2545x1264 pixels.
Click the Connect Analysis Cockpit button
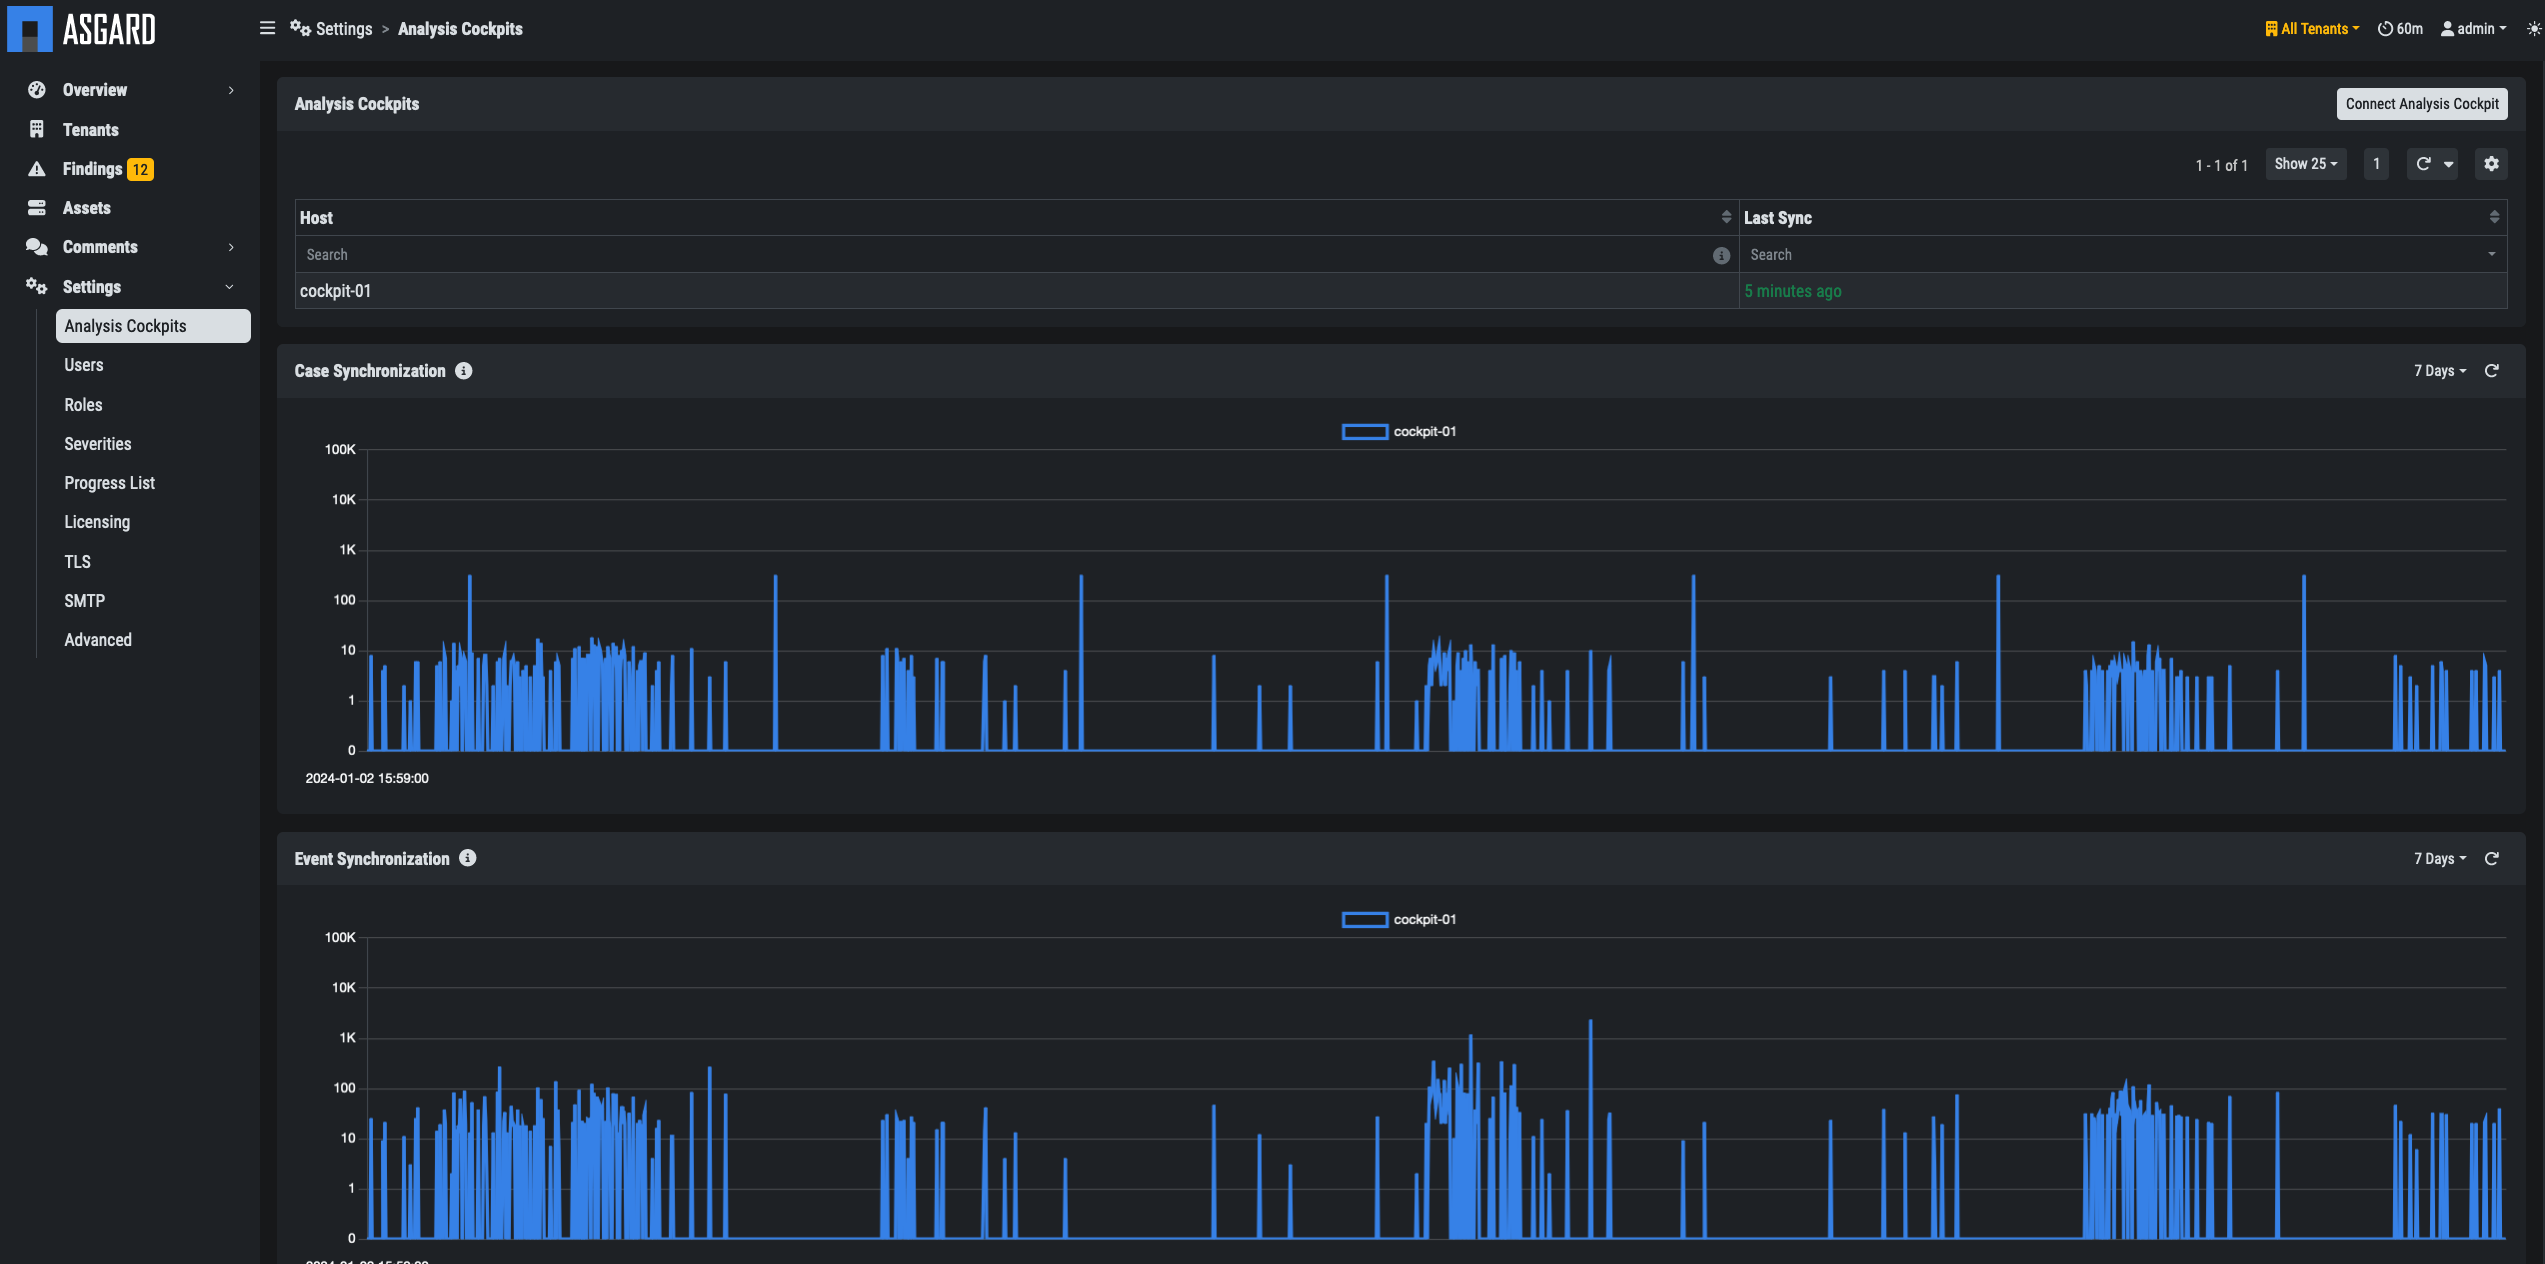pyautogui.click(x=2422, y=104)
